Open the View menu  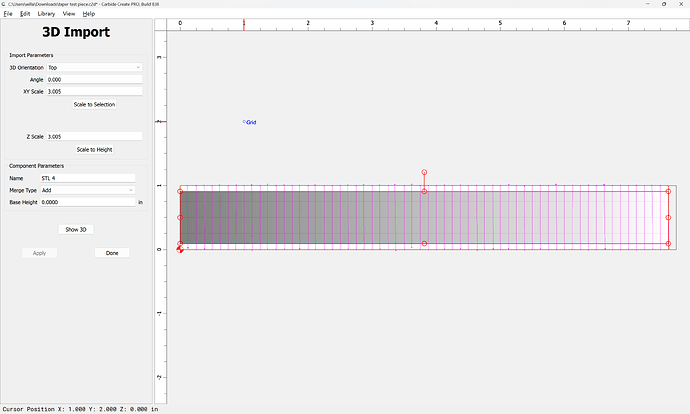pos(68,14)
